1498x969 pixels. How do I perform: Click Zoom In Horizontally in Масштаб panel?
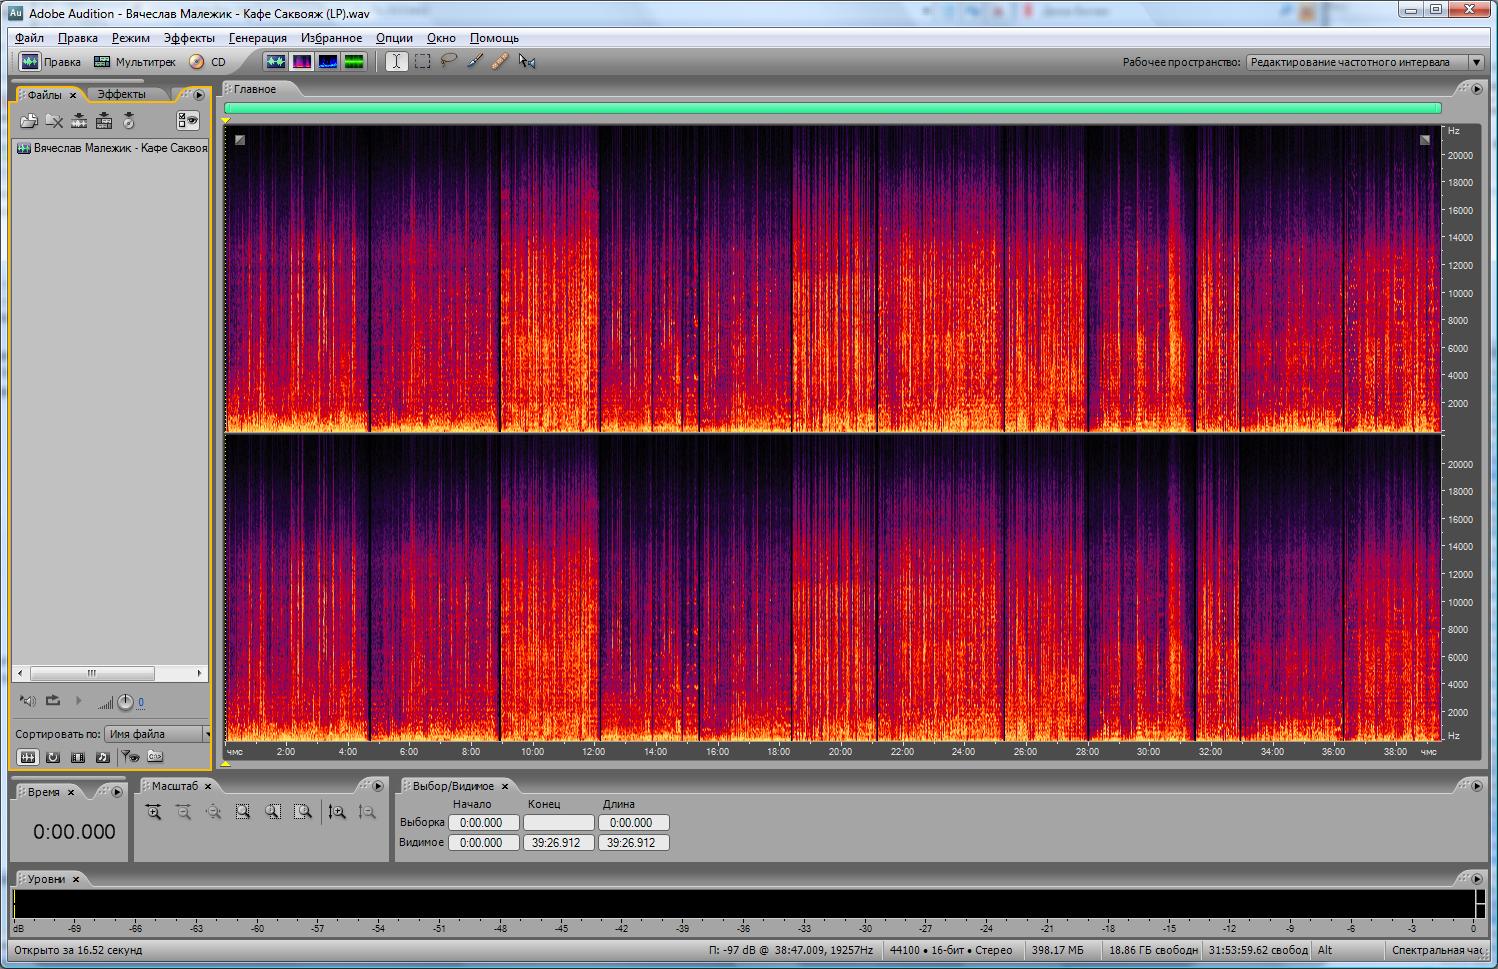(x=153, y=812)
